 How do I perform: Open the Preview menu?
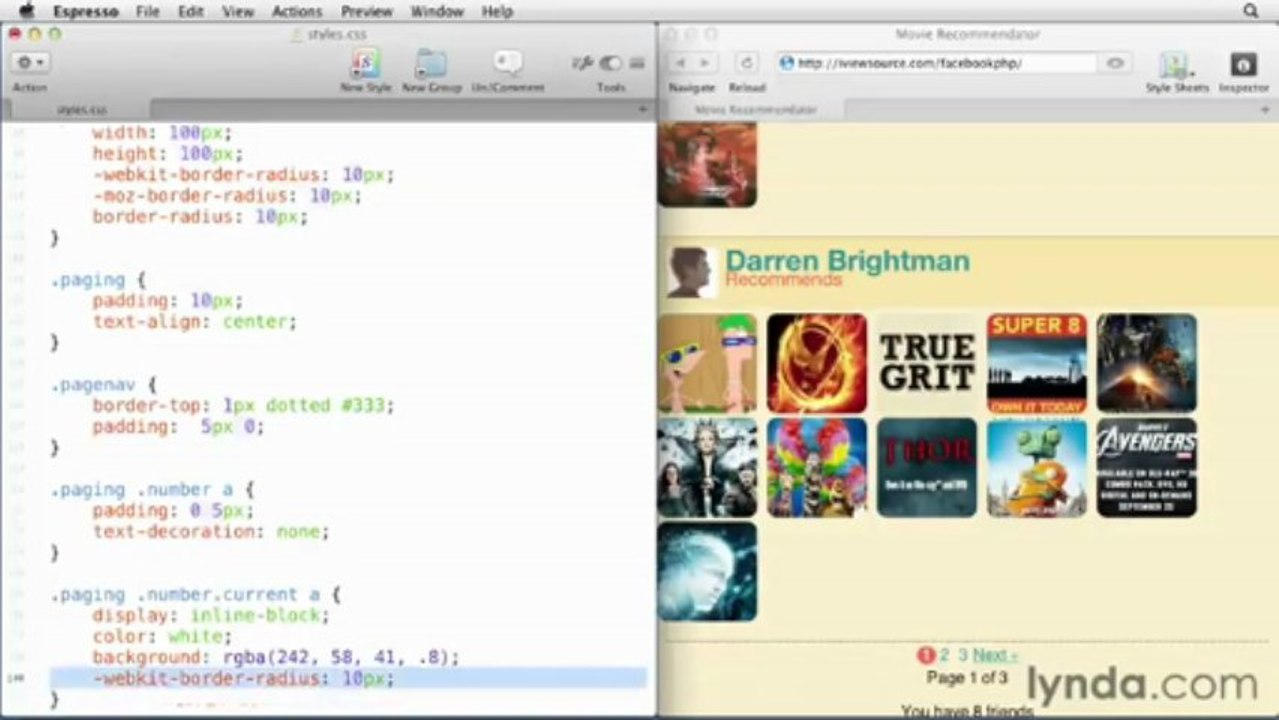click(x=366, y=11)
